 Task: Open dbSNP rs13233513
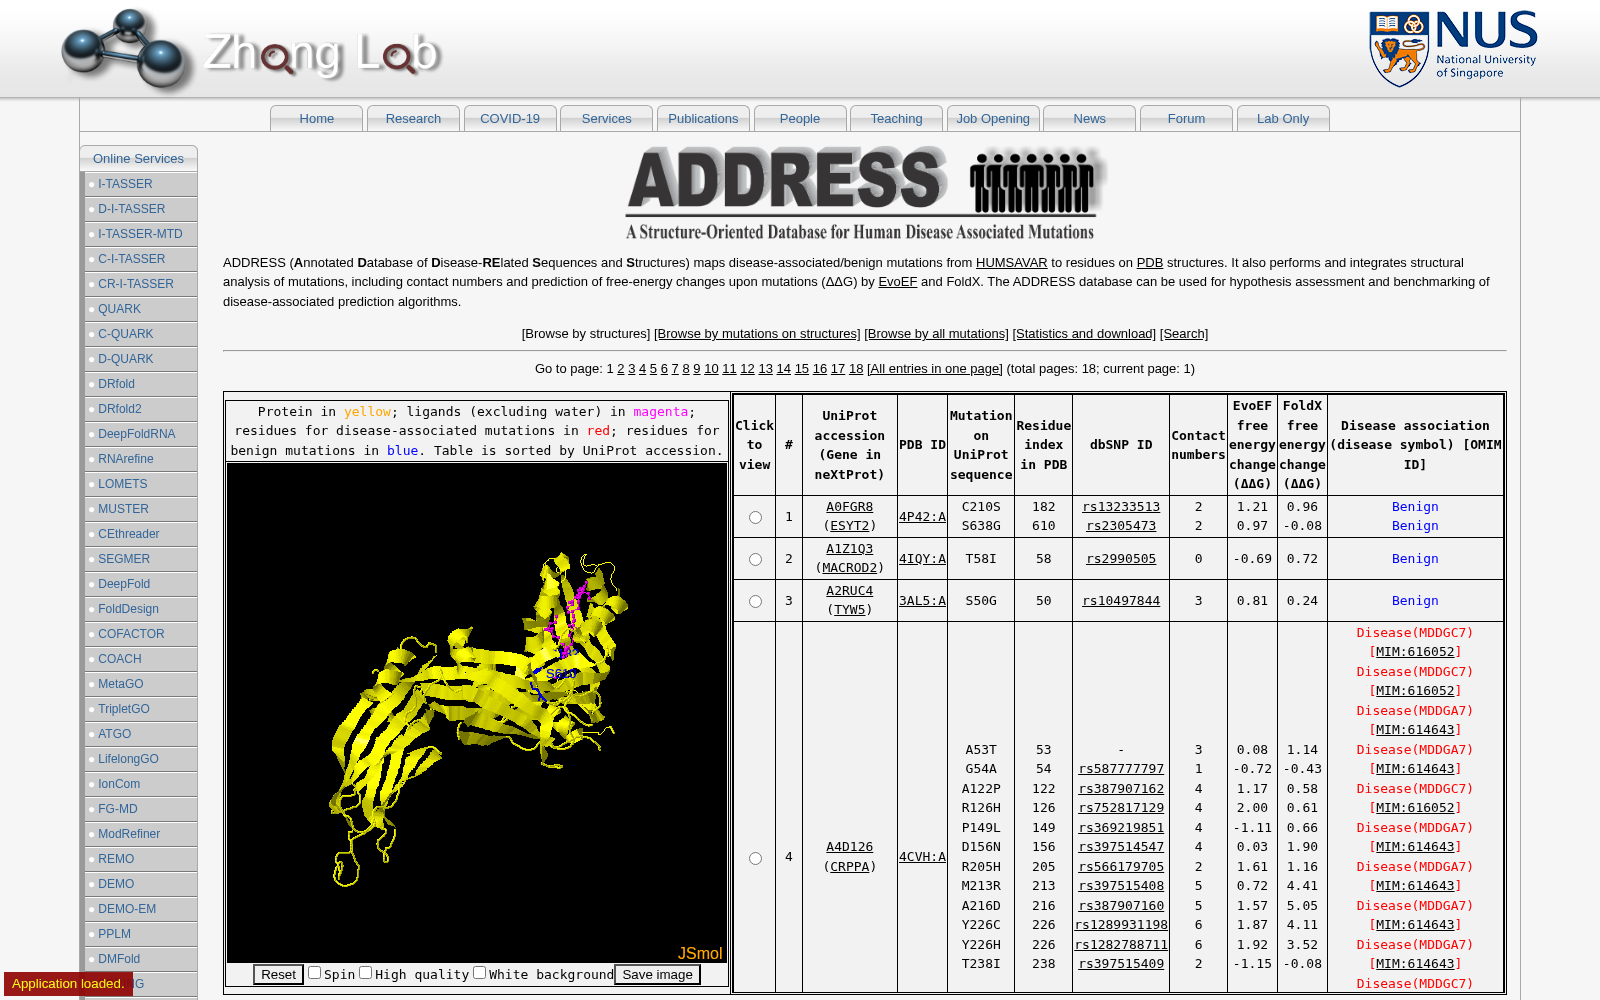pos(1121,507)
